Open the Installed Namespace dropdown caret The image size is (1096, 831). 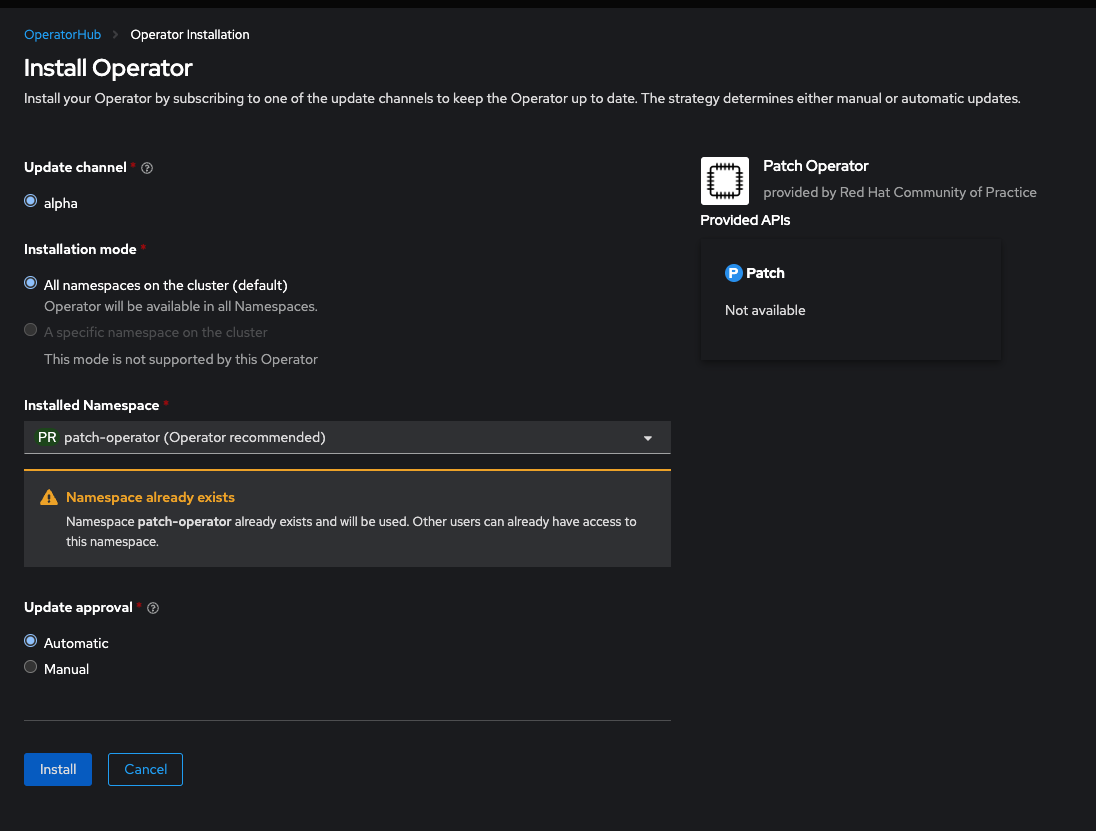point(648,437)
